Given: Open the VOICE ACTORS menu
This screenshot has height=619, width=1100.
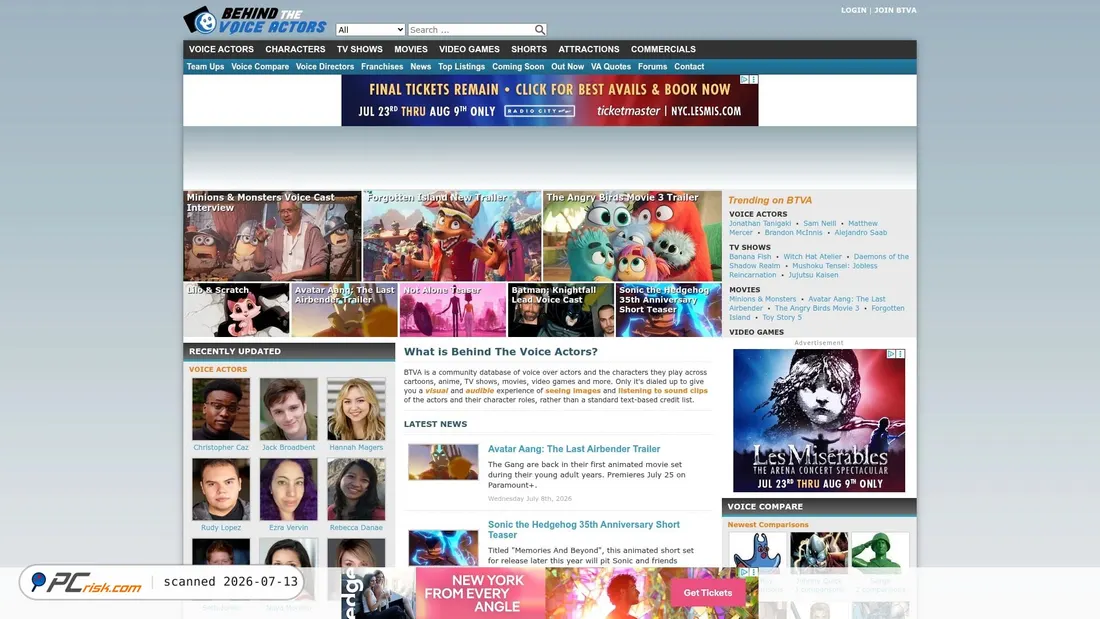Looking at the screenshot, I should 221,49.
